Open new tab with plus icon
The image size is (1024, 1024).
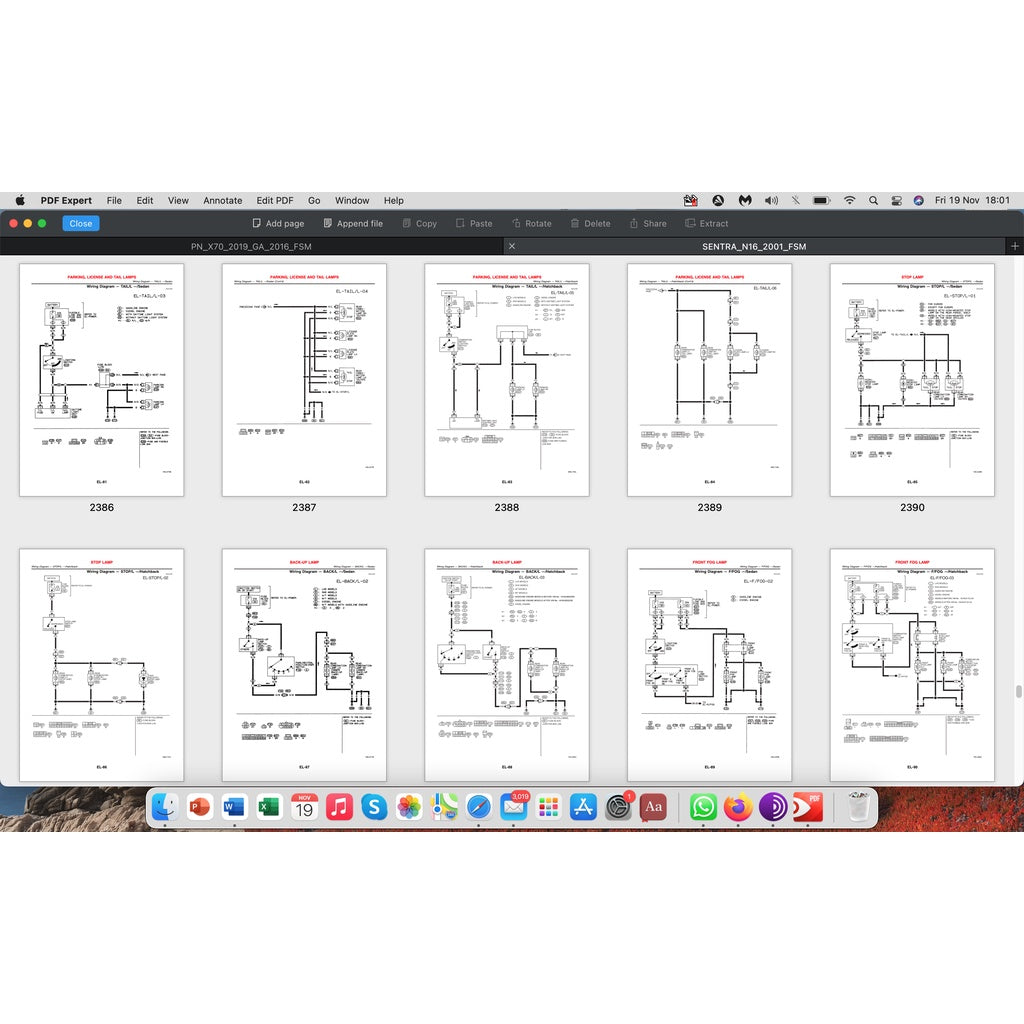point(1015,246)
